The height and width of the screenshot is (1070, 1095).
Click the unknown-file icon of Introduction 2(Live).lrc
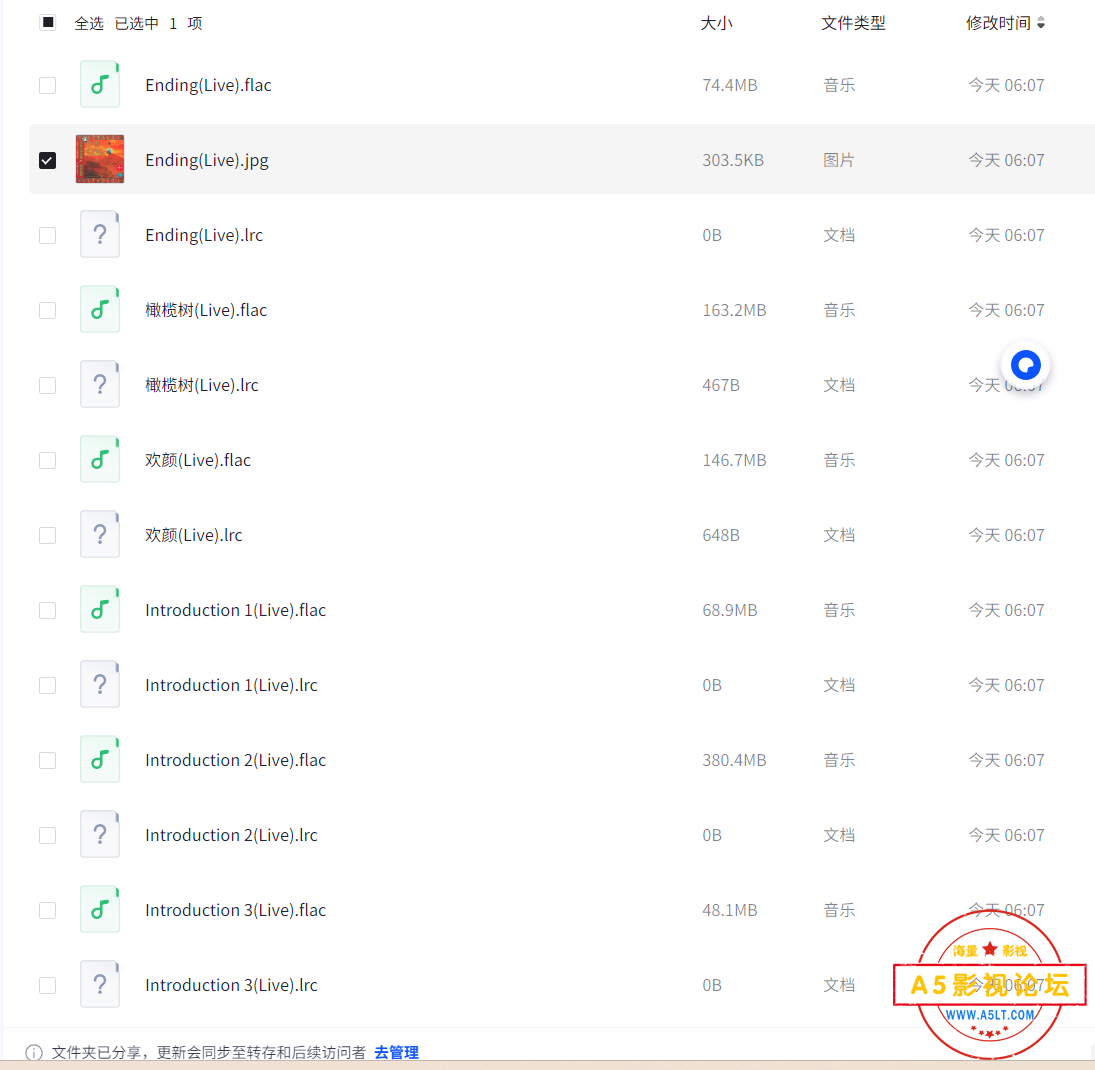(x=100, y=835)
